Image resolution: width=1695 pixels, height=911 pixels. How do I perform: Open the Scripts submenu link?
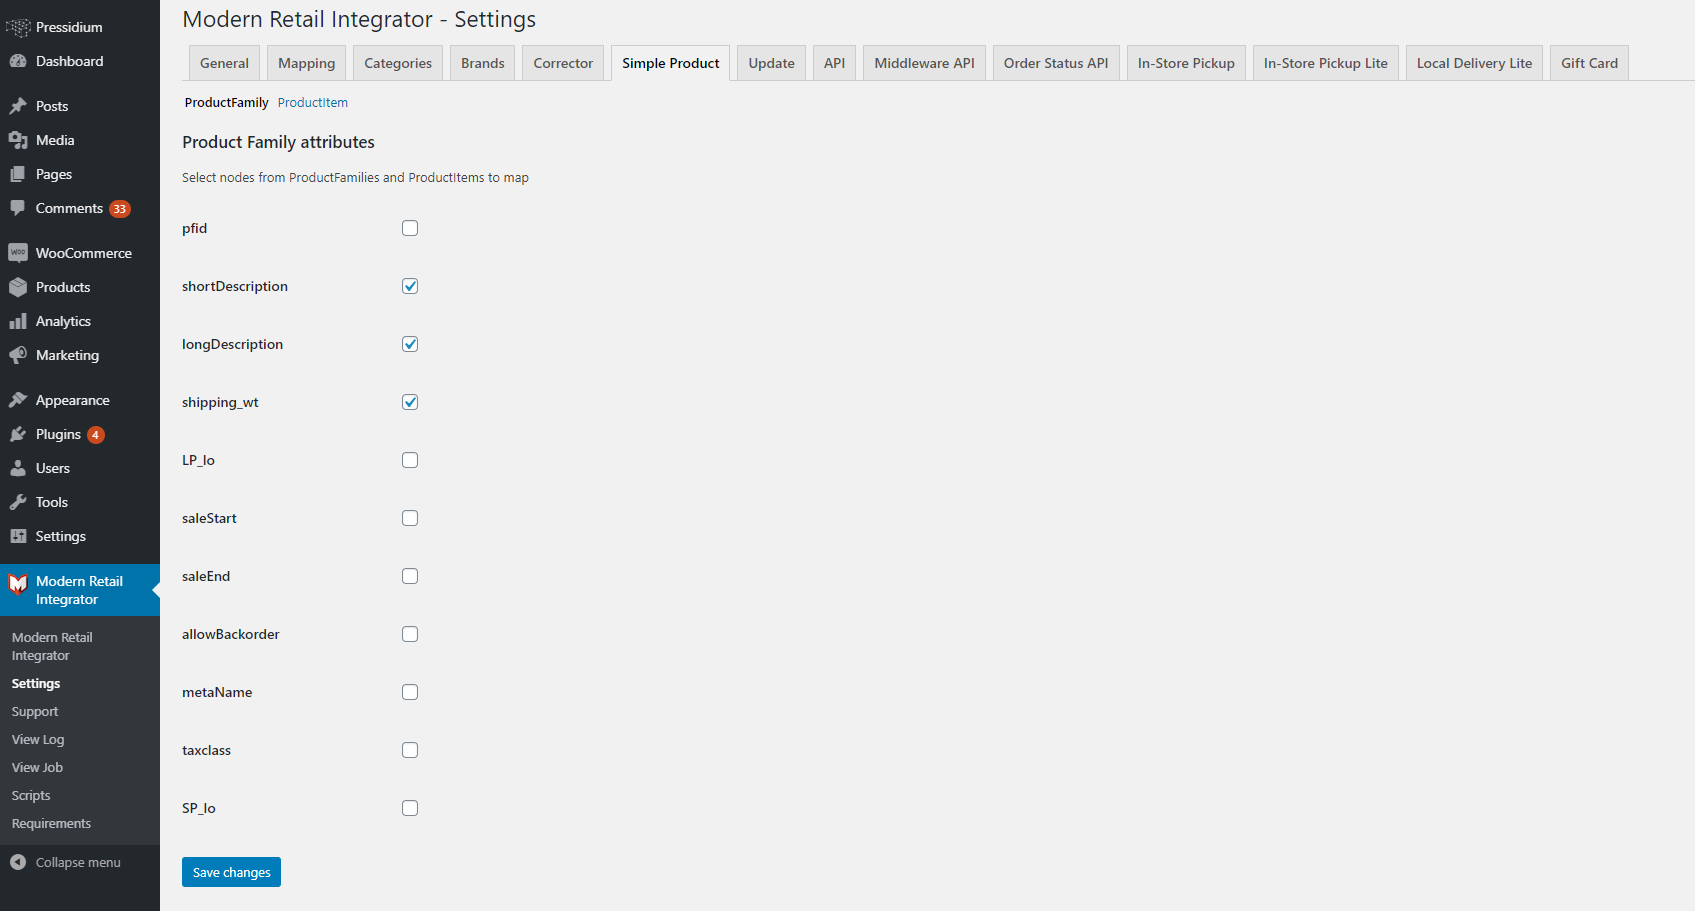click(x=31, y=796)
